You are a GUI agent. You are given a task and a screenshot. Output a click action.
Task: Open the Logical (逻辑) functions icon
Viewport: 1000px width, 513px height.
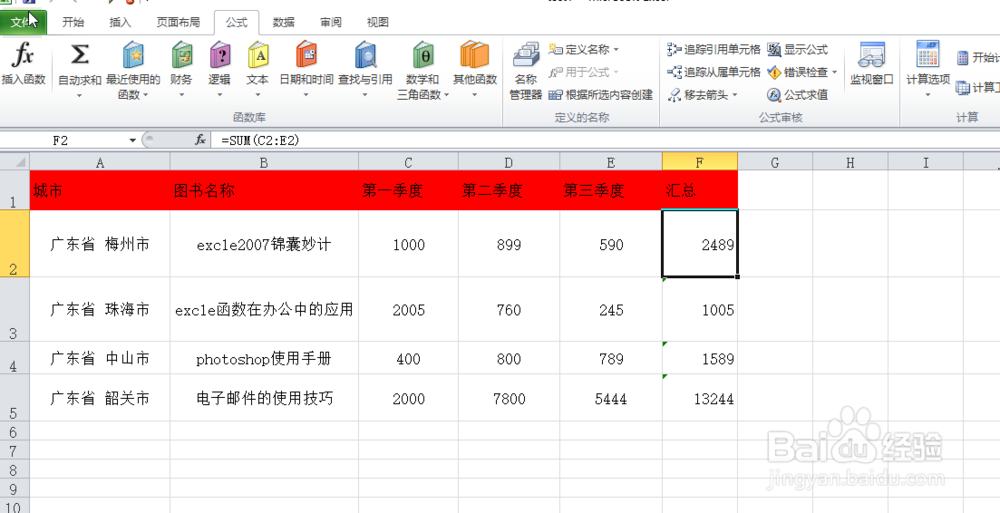pos(220,55)
